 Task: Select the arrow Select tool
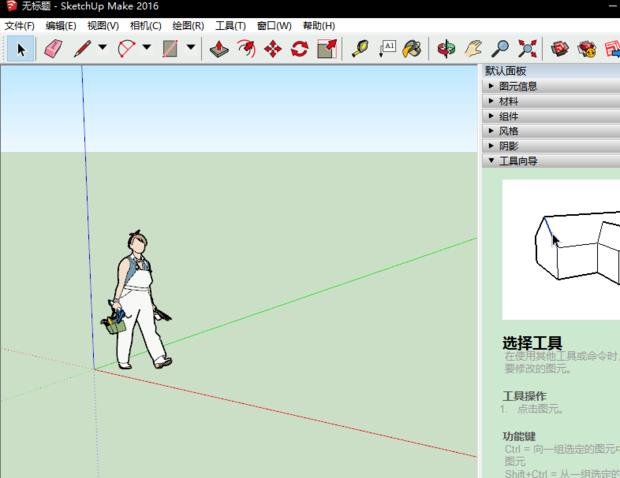pos(22,48)
